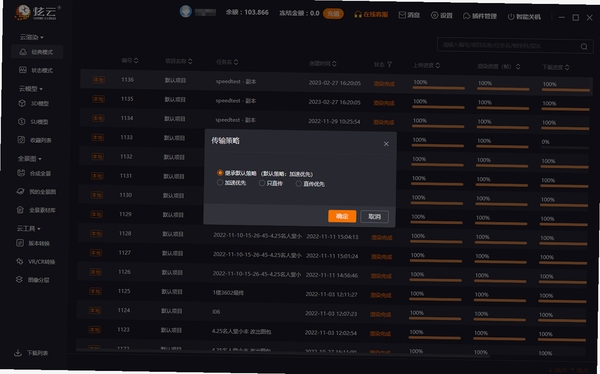Click task name speedtest - 副本 in row 1135
Viewport: 600px width, 374px height.
(x=236, y=101)
